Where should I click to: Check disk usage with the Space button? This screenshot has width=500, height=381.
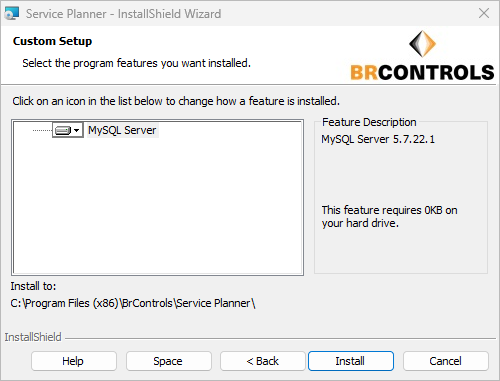(168, 361)
